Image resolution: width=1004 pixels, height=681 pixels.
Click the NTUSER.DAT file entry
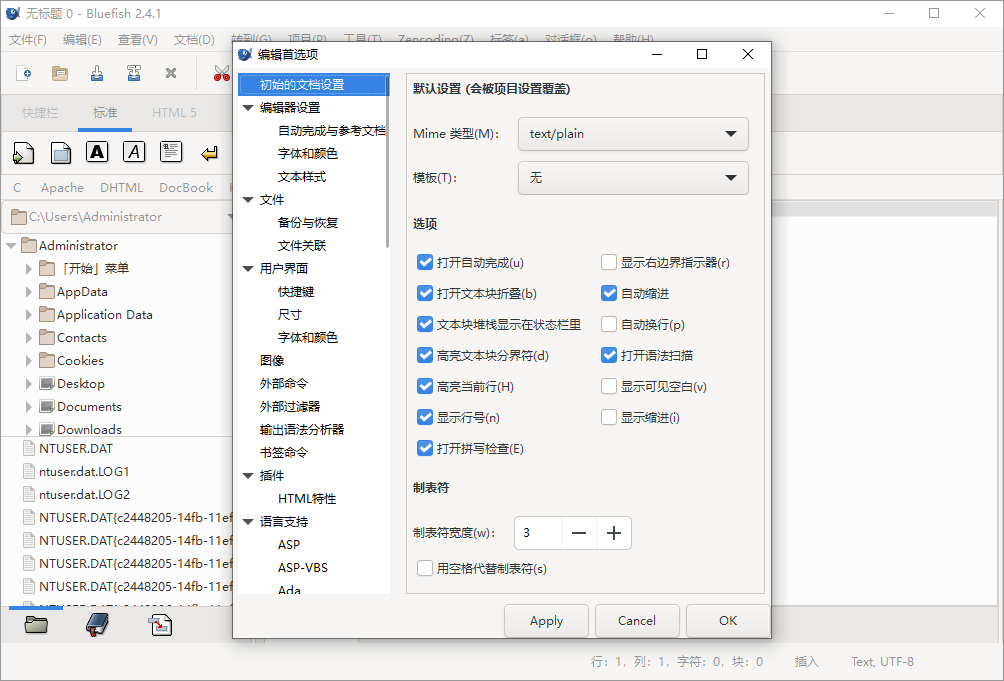(76, 448)
